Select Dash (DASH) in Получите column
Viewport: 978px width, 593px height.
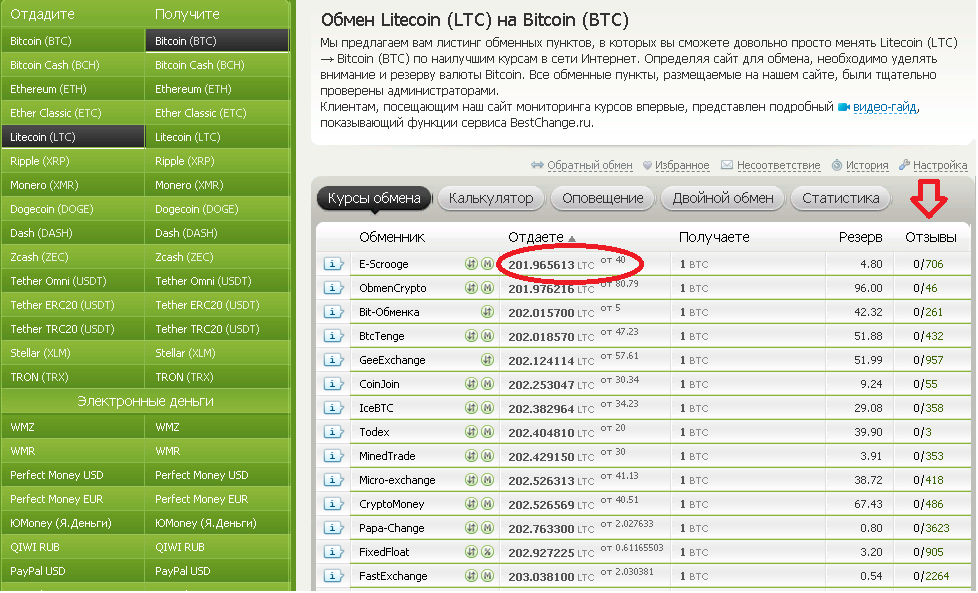[218, 233]
